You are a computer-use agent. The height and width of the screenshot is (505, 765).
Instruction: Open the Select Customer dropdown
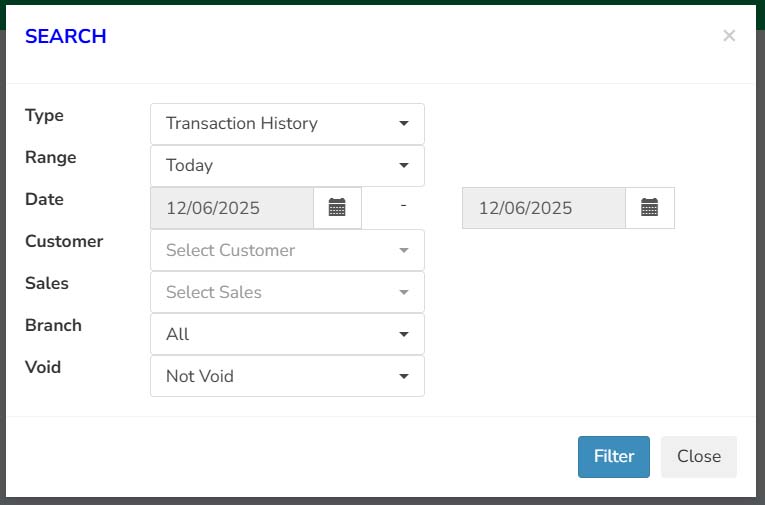coord(287,250)
